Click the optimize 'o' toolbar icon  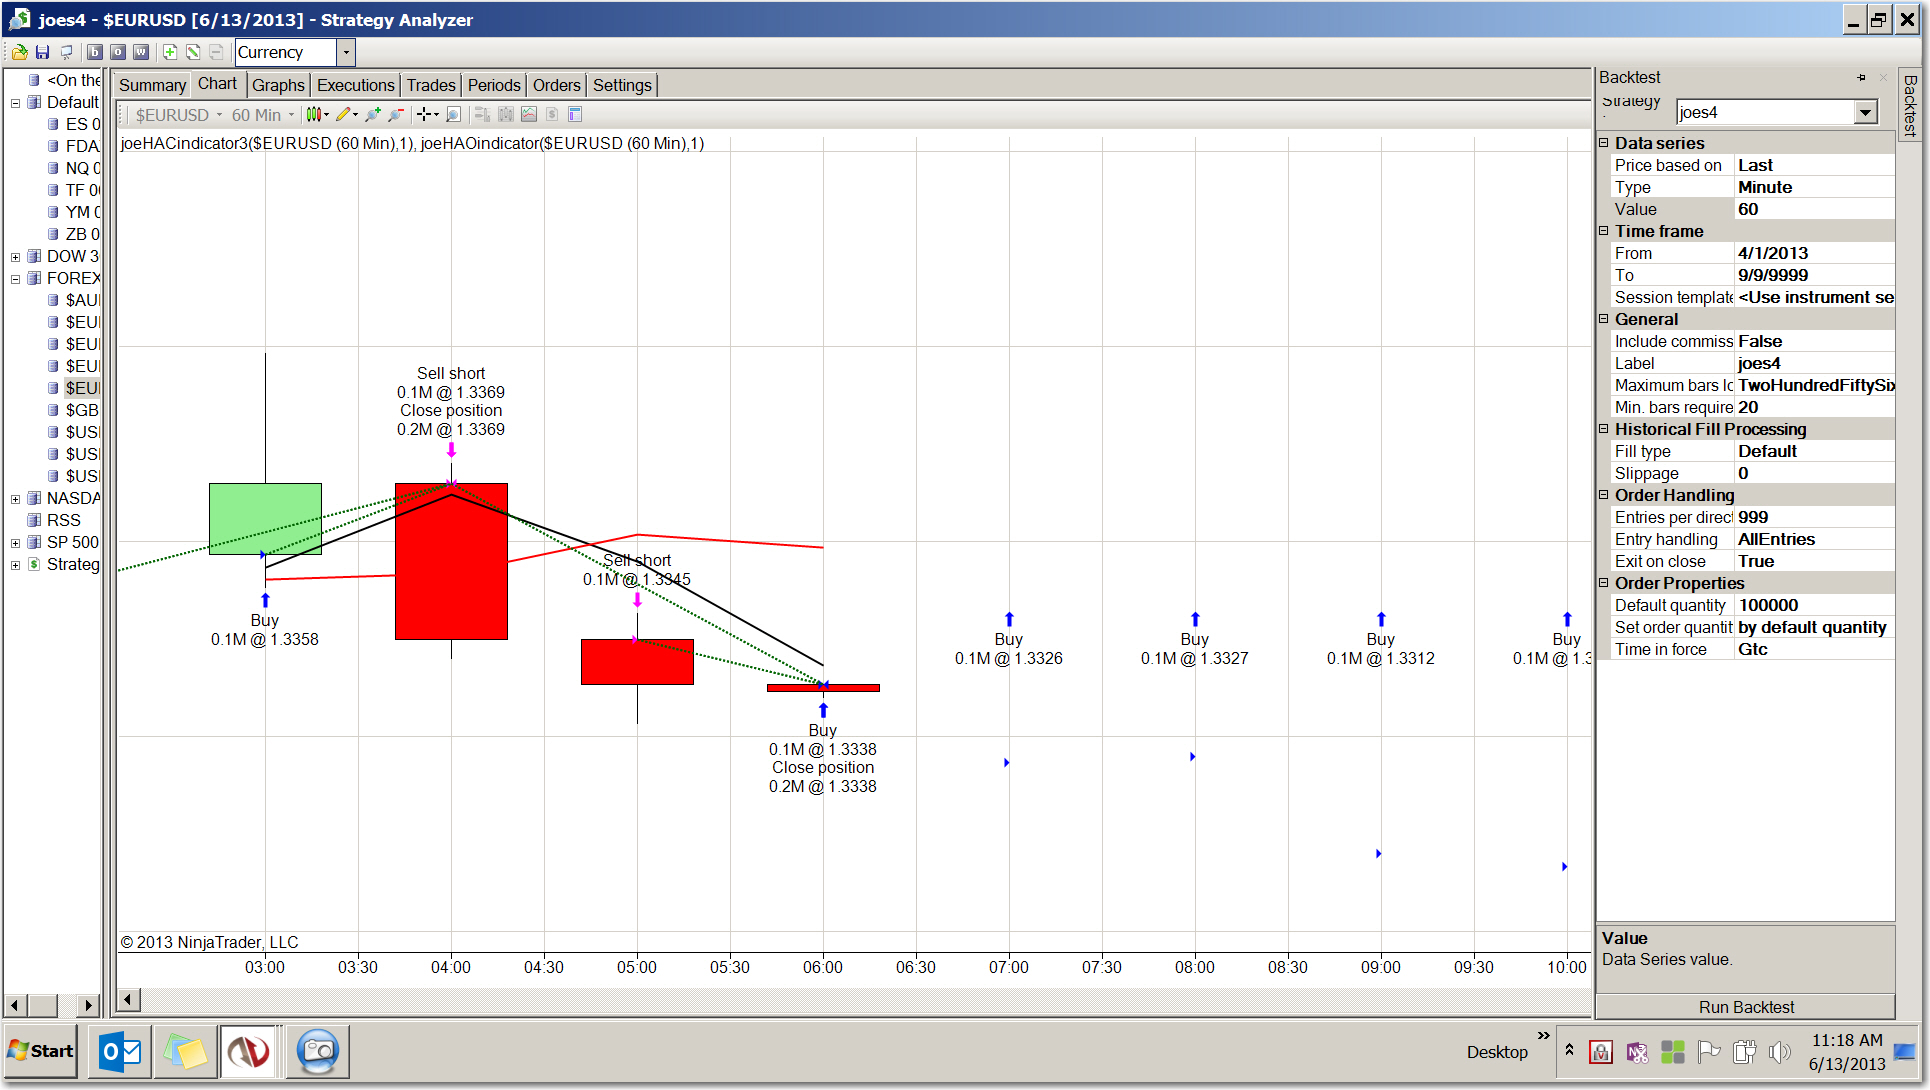[118, 52]
